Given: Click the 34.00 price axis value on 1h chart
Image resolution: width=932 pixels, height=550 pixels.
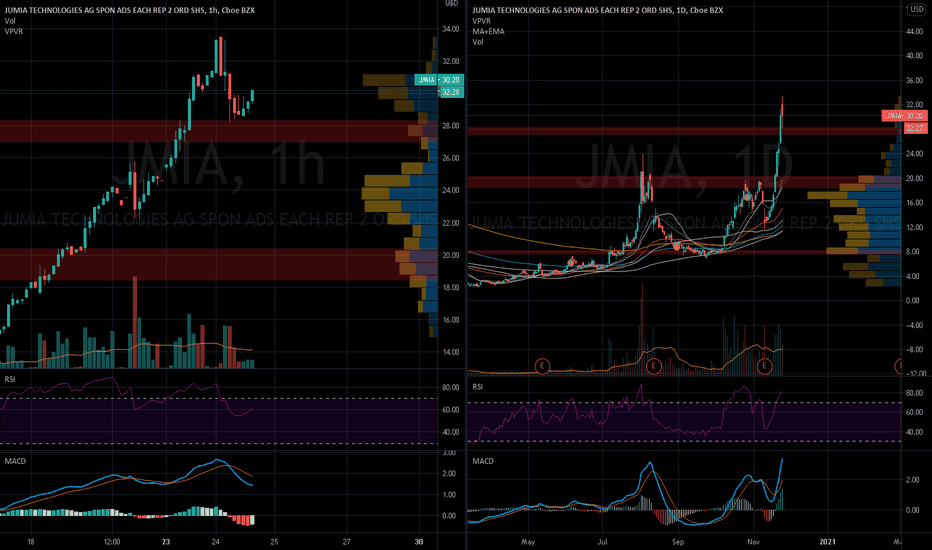Looking at the screenshot, I should 451,29.
